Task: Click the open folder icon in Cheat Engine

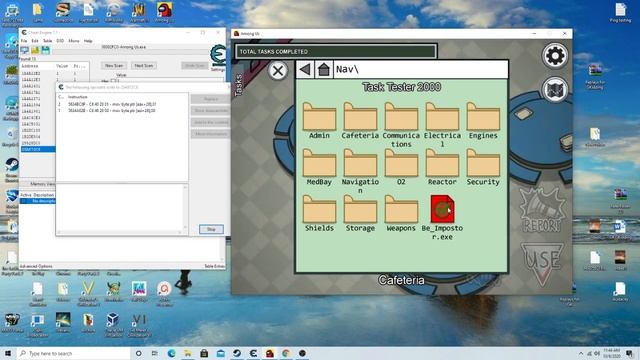Action: 35,50
